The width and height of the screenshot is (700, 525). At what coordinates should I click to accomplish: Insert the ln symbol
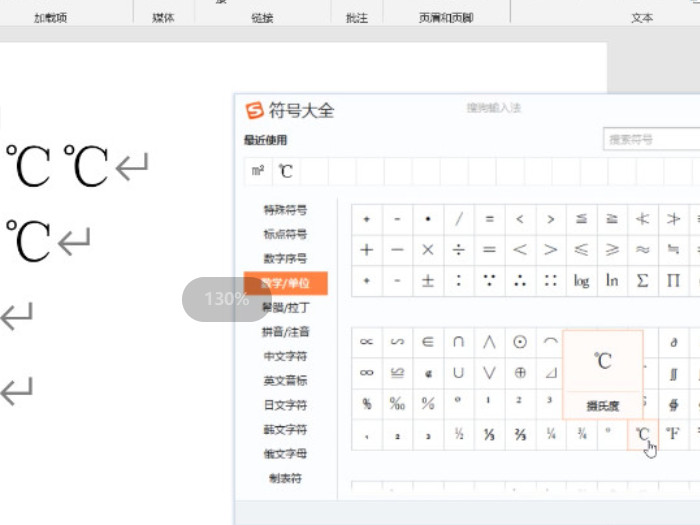(x=612, y=281)
